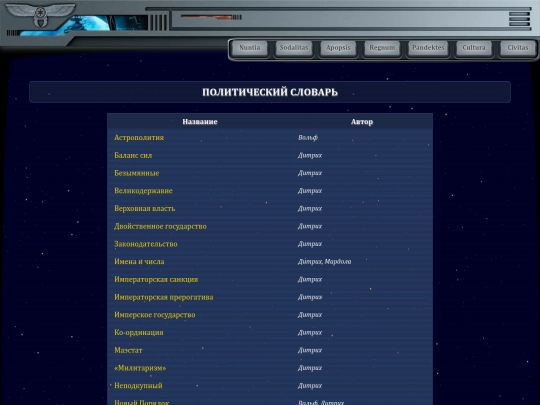Open the Имена и числа entry
540x405 pixels.
click(139, 262)
